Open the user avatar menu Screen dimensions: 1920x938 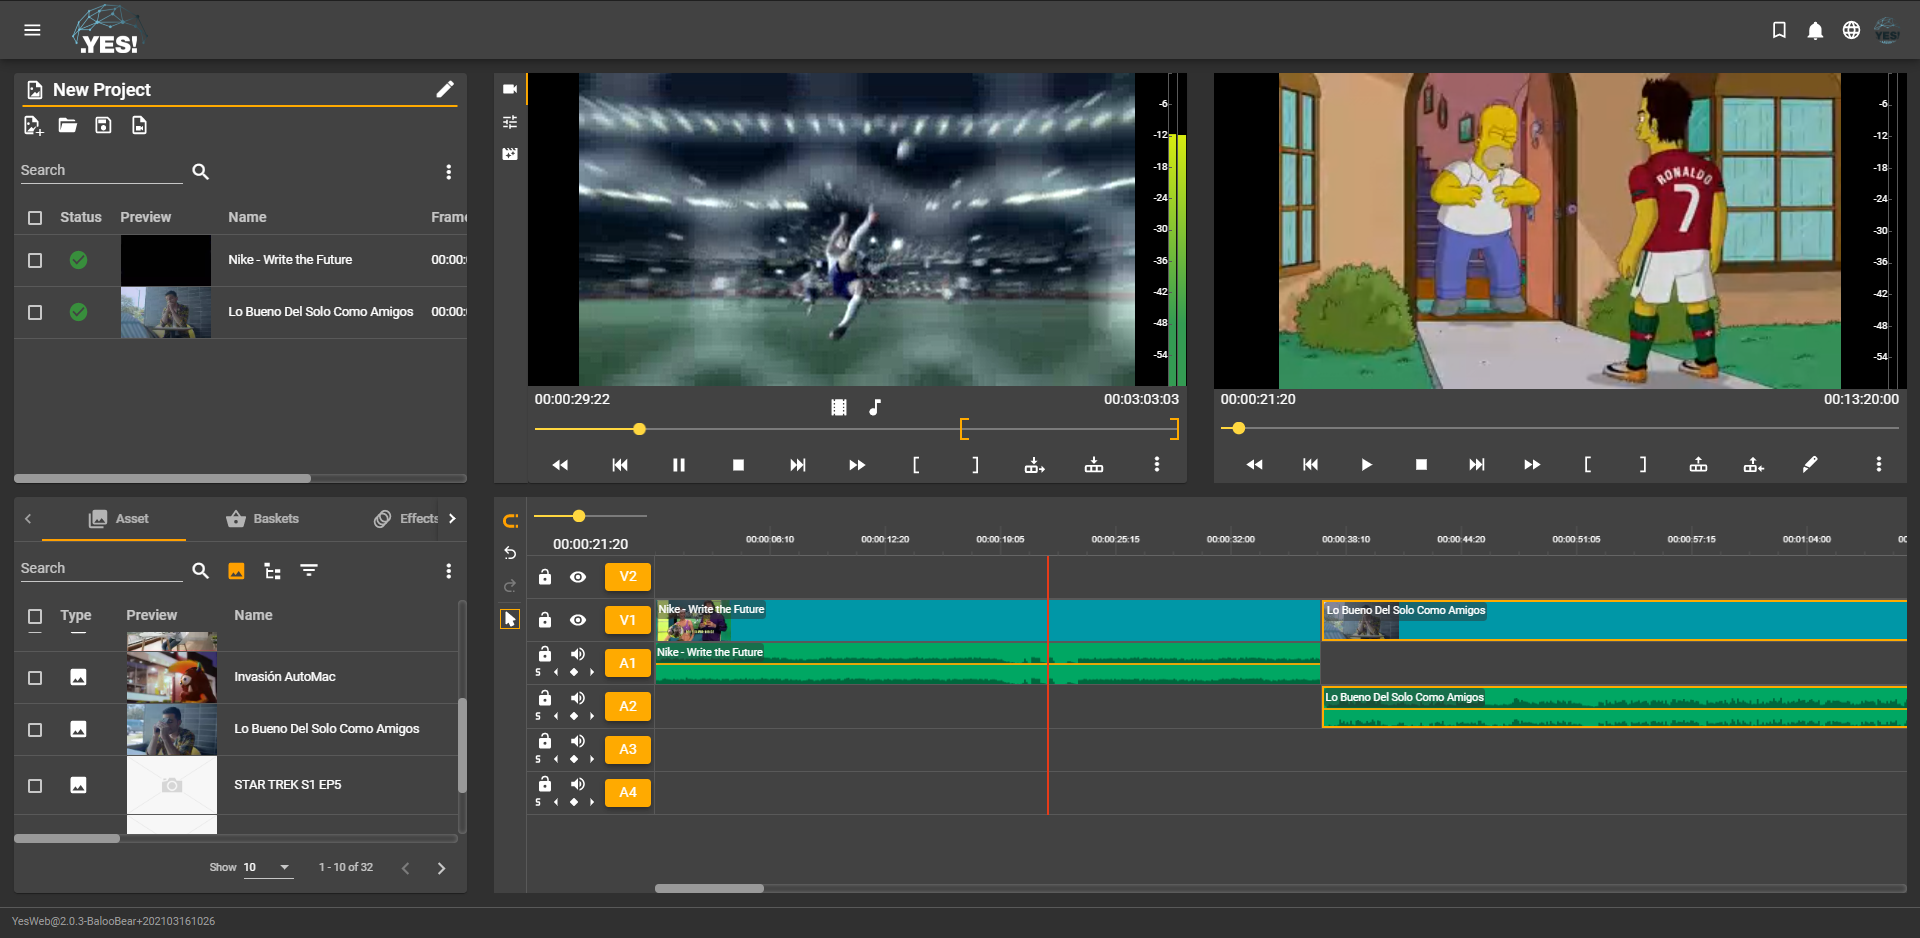tap(1887, 31)
